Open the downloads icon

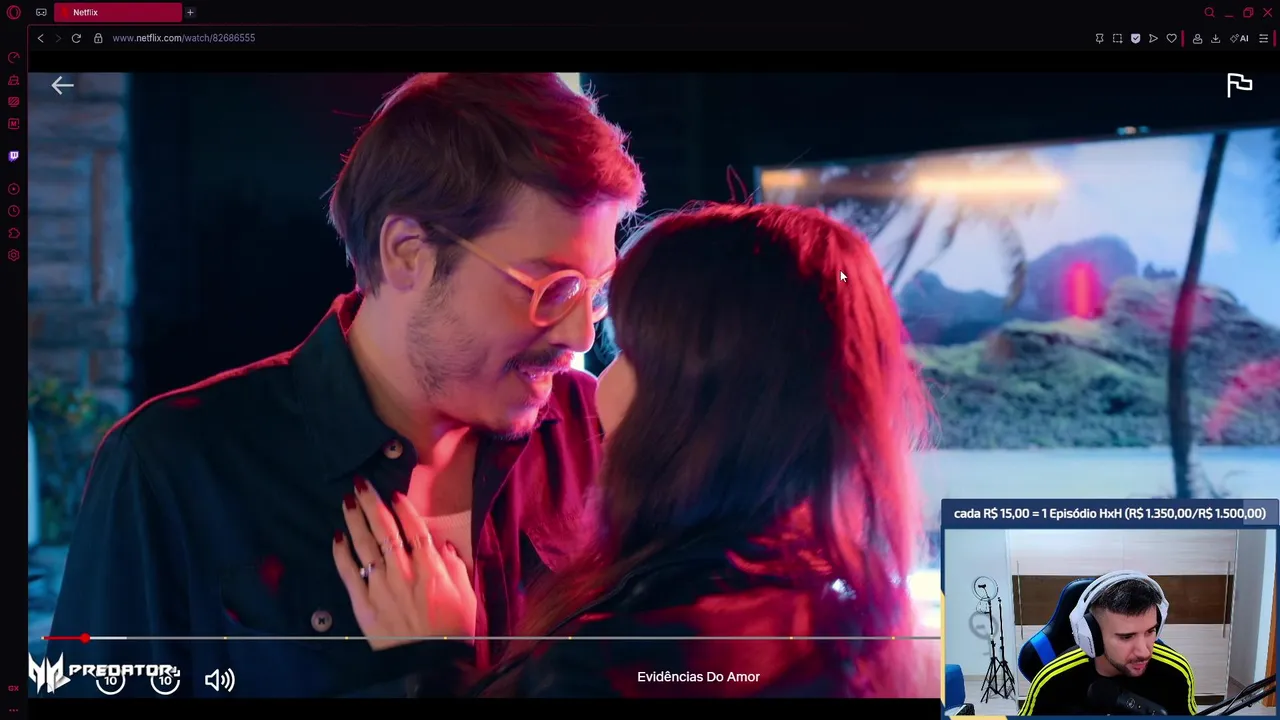pos(1215,38)
